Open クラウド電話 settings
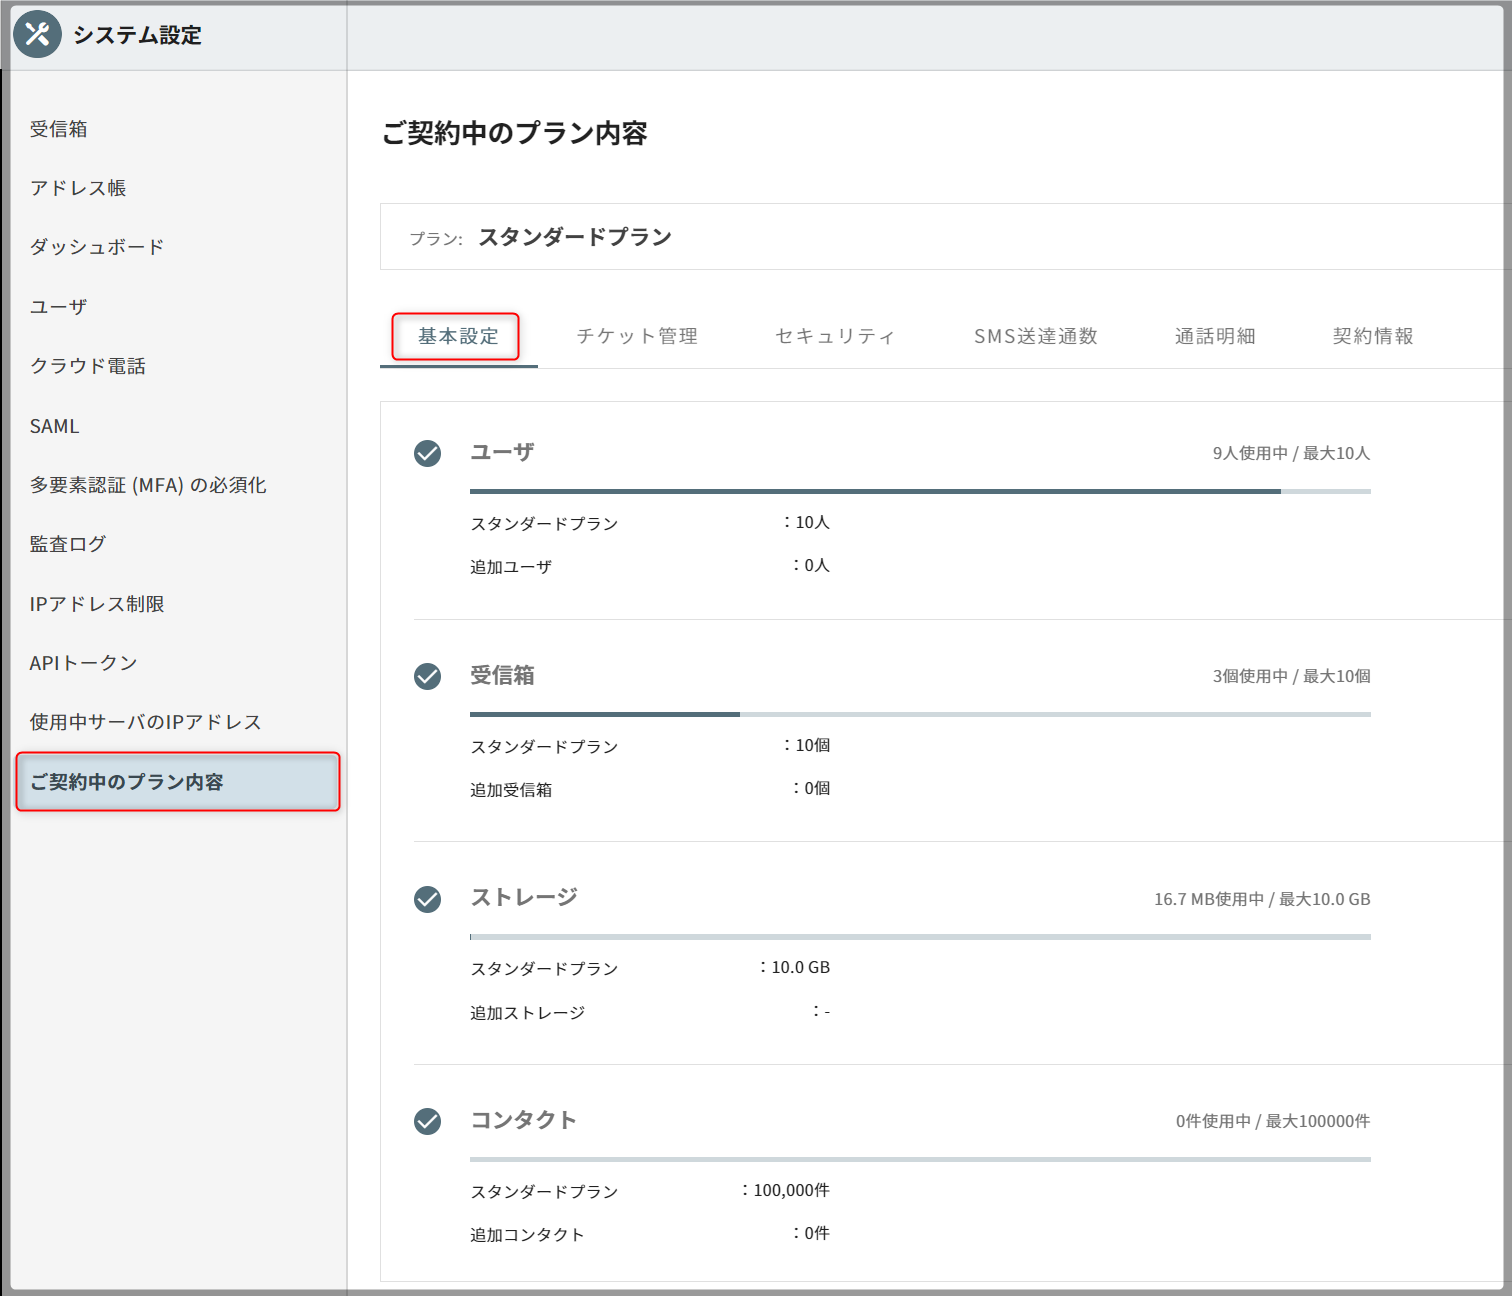This screenshot has width=1512, height=1296. tap(88, 366)
